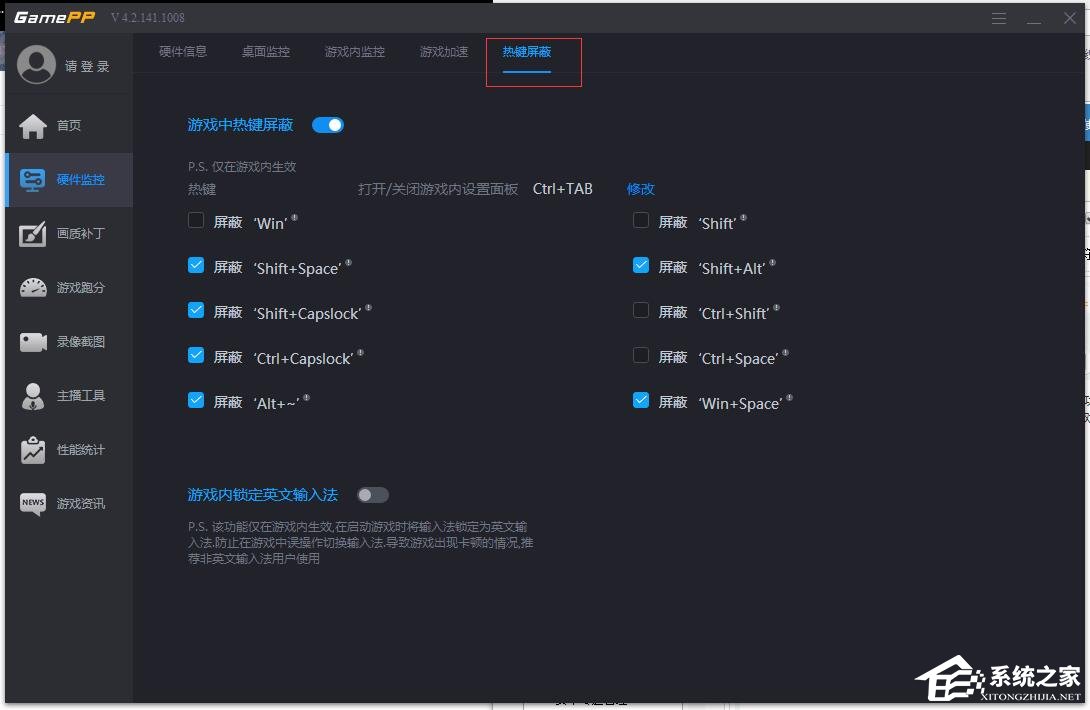Open the 录像截图 recording tool
Screen dimensions: 1090x710
67,341
